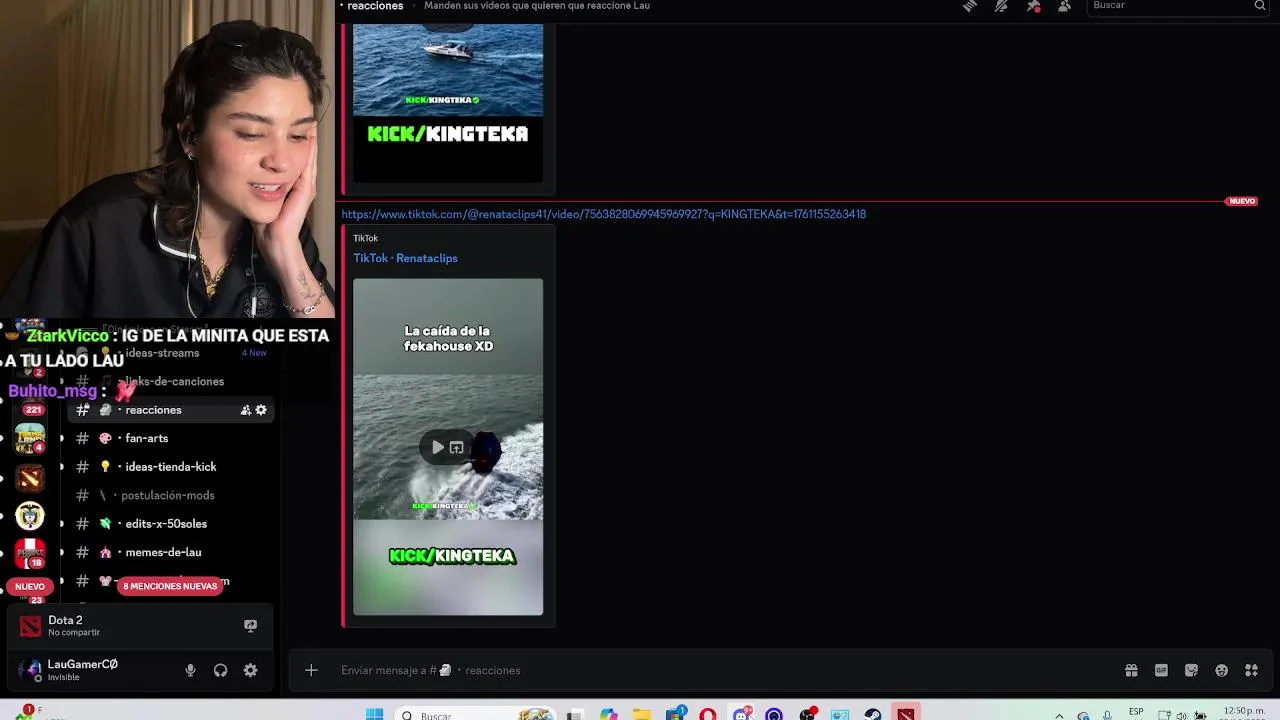Open the Windows Start button
The width and height of the screenshot is (1280, 720).
click(x=374, y=714)
